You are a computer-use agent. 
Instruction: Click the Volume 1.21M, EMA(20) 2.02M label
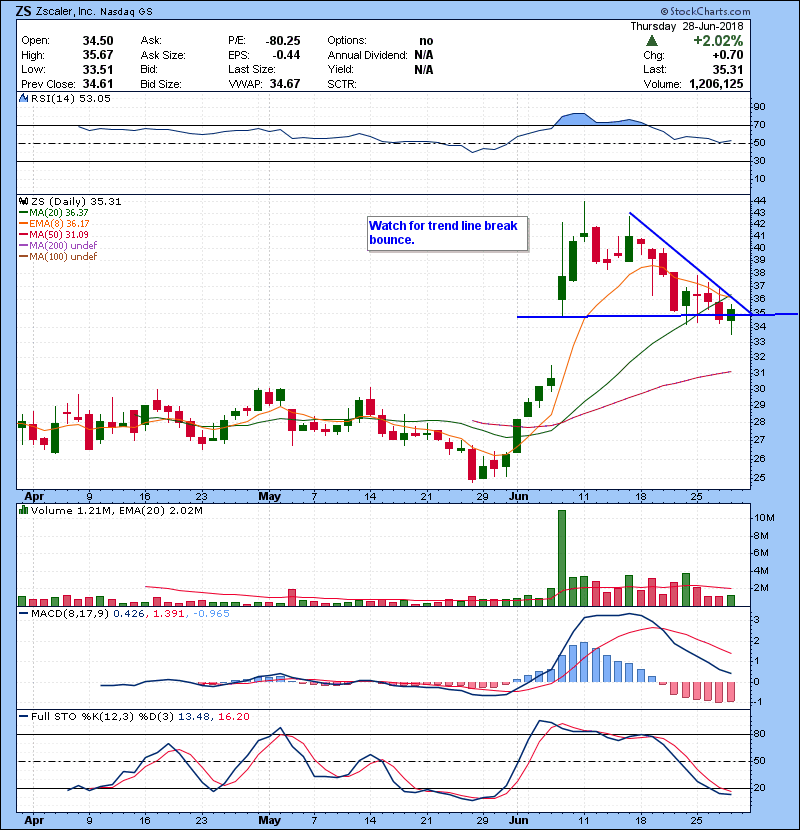click(x=116, y=510)
